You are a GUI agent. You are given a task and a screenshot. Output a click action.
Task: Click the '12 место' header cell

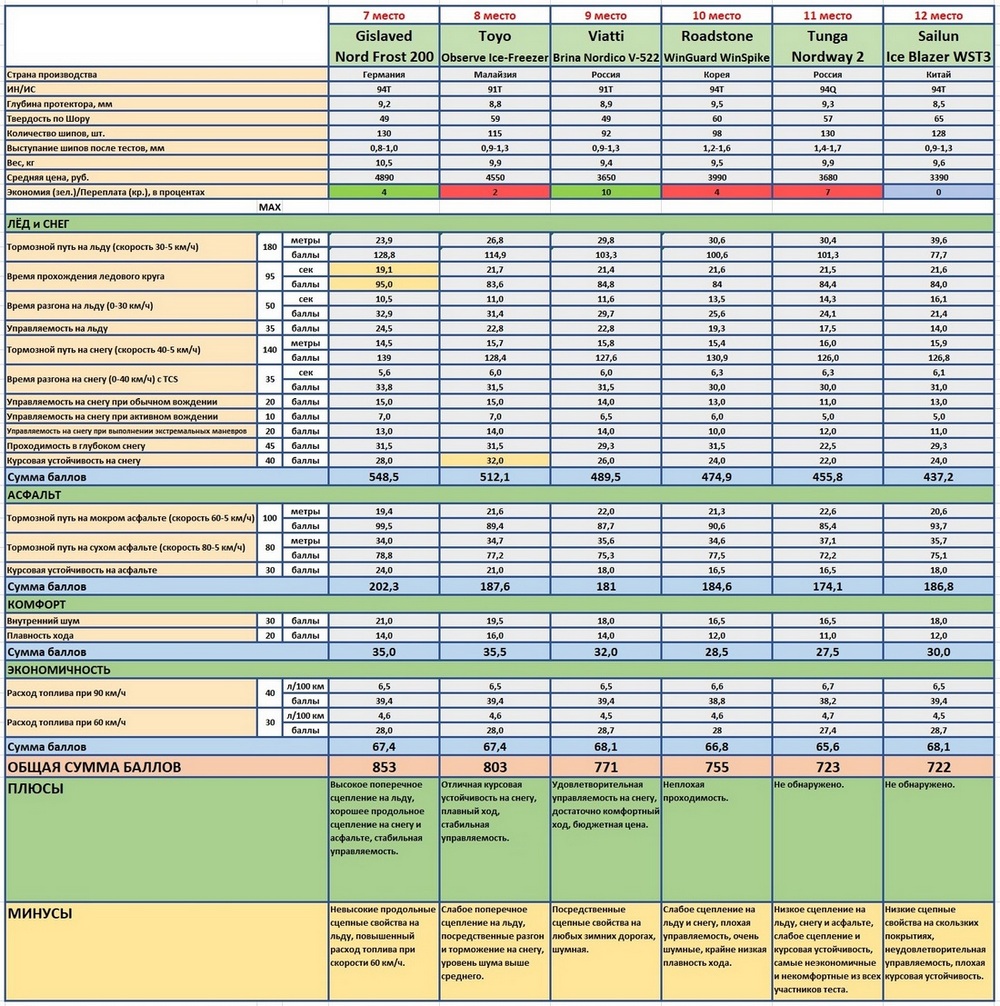pyautogui.click(x=938, y=15)
